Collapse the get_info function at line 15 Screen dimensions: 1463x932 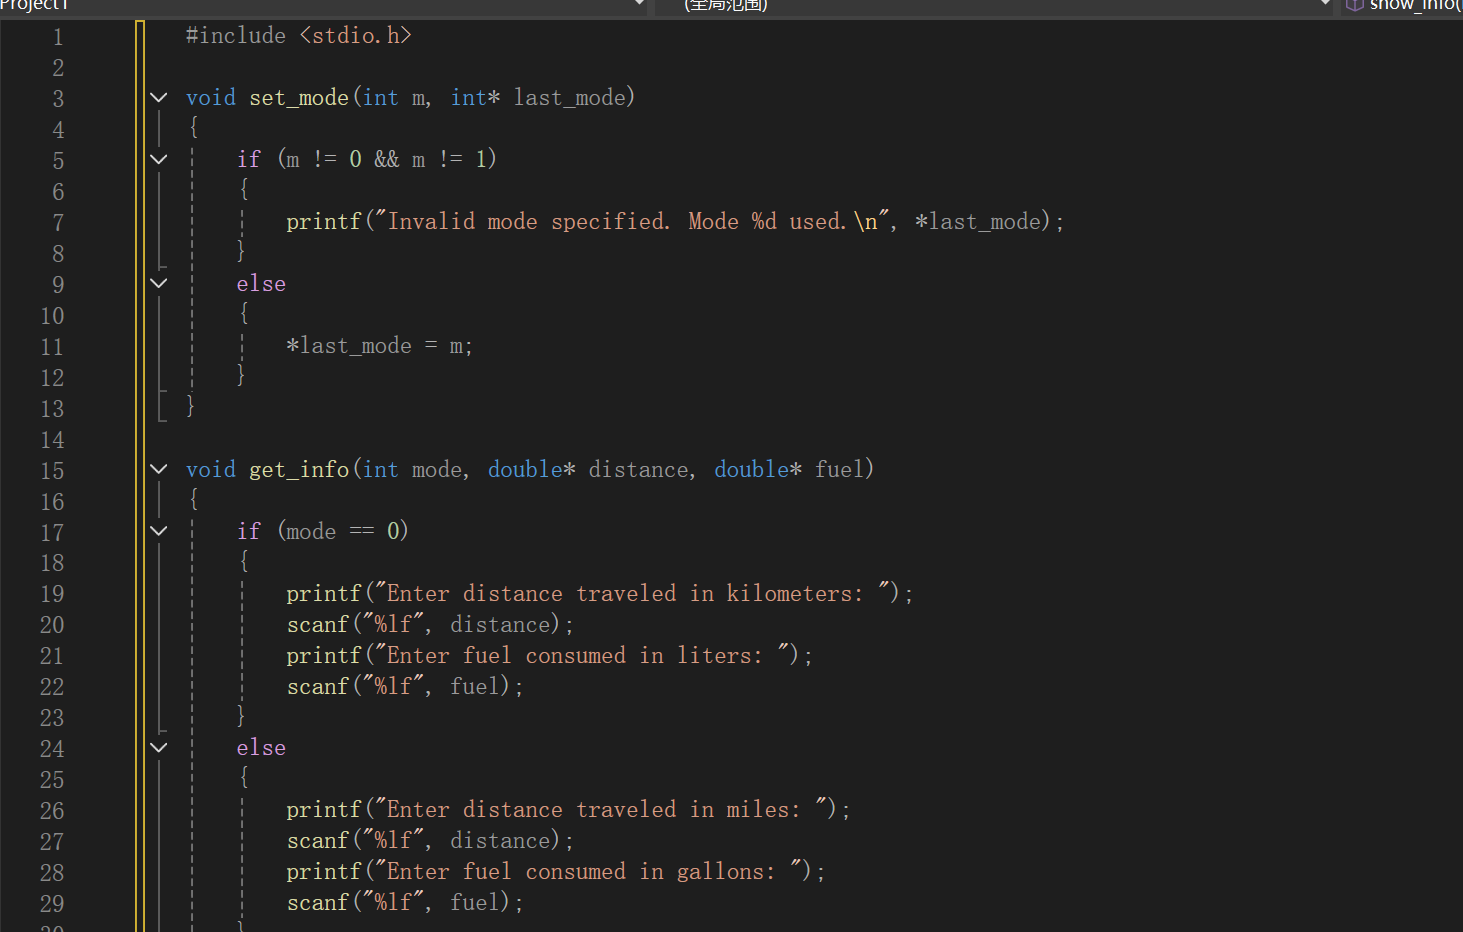pos(159,469)
